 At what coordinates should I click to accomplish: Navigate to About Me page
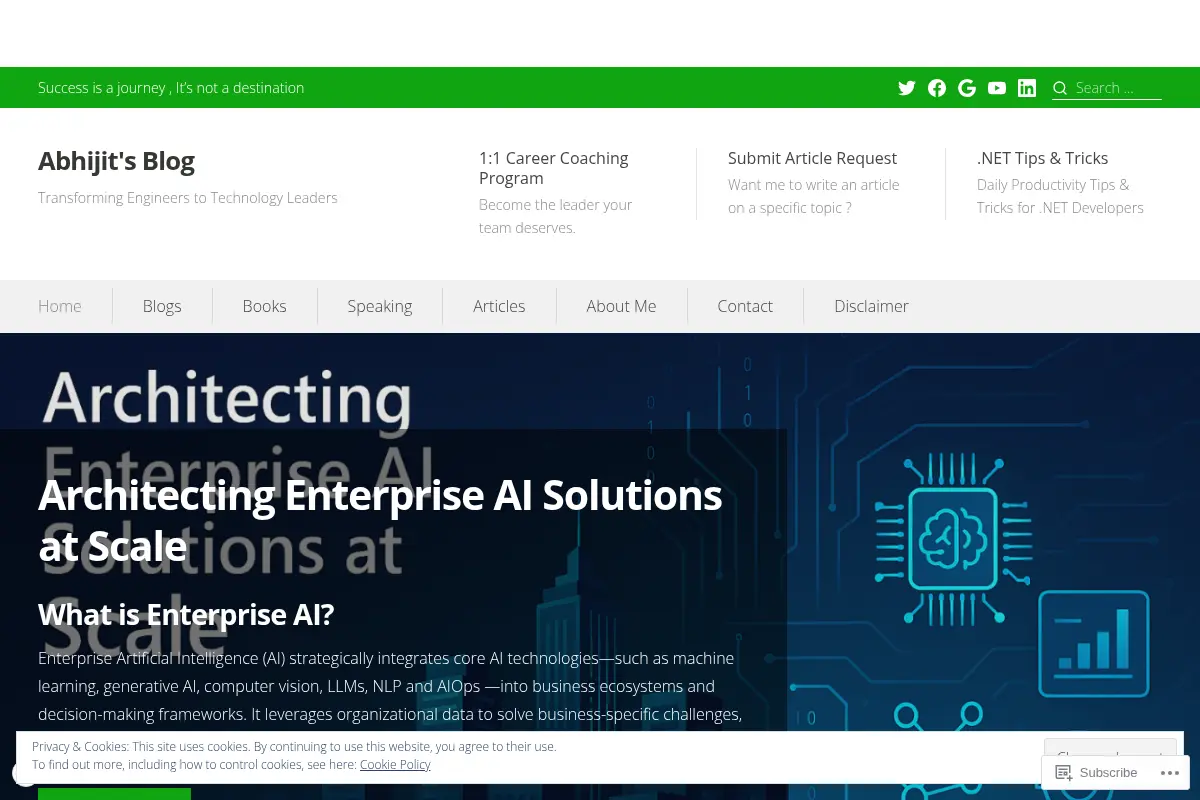pyautogui.click(x=621, y=306)
